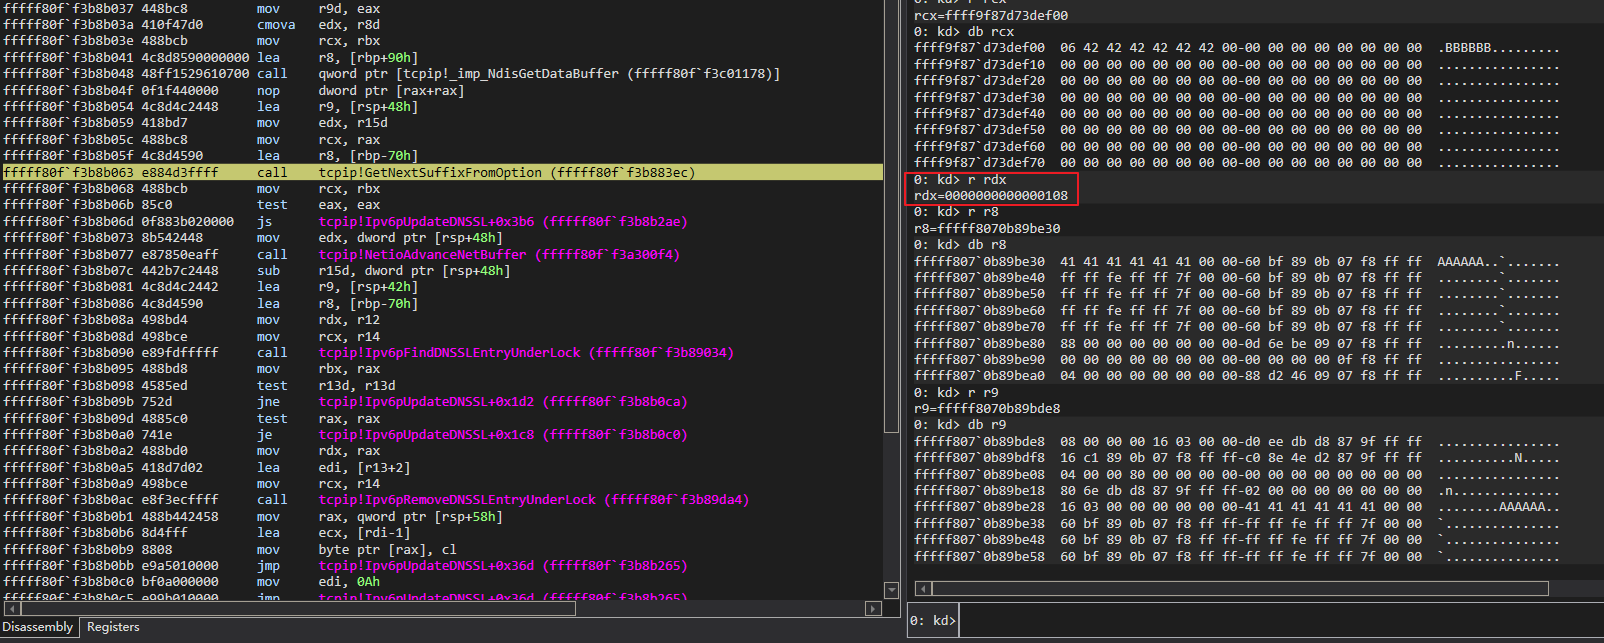Click the kd> command input field
The image size is (1604, 643).
click(1280, 620)
